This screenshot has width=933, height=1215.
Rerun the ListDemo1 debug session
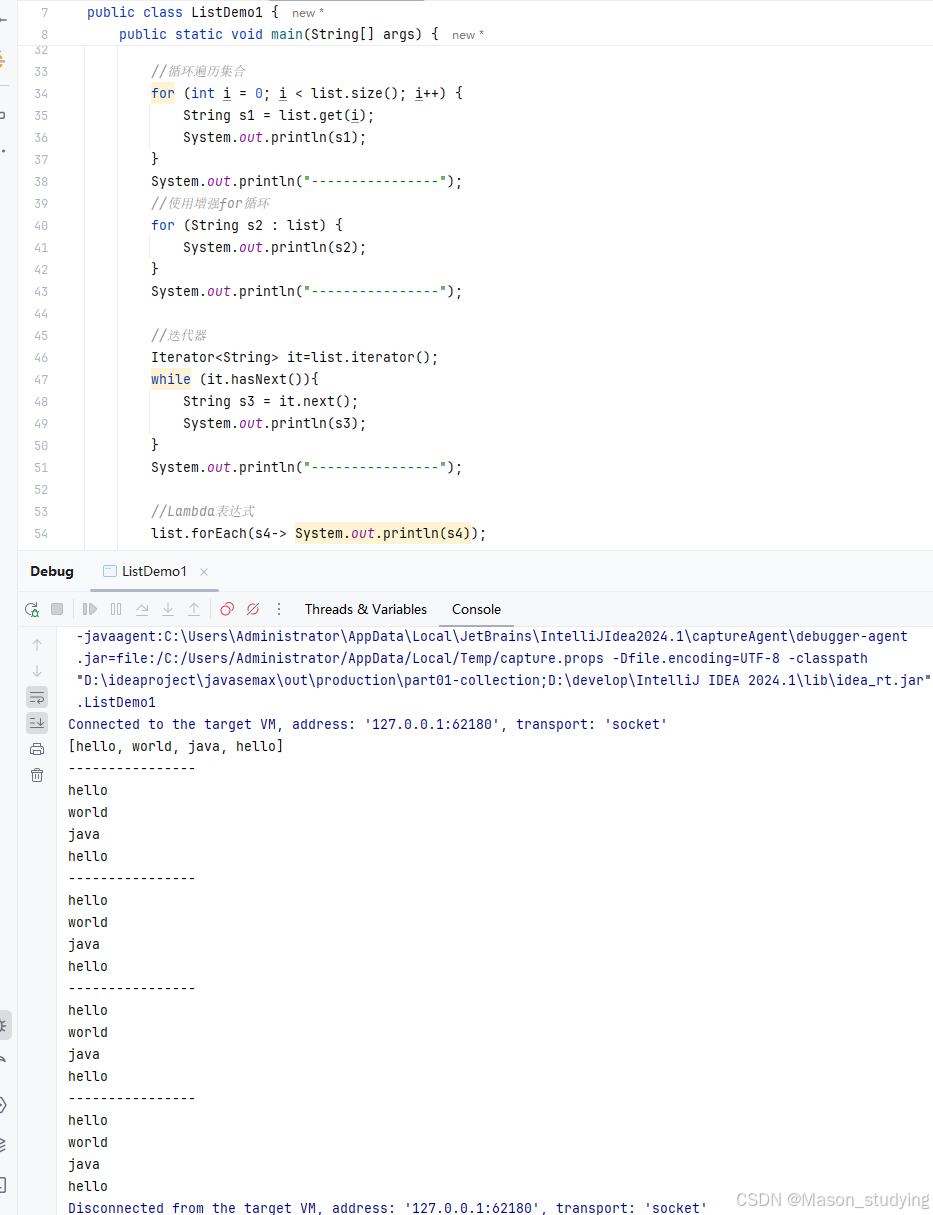click(x=32, y=608)
